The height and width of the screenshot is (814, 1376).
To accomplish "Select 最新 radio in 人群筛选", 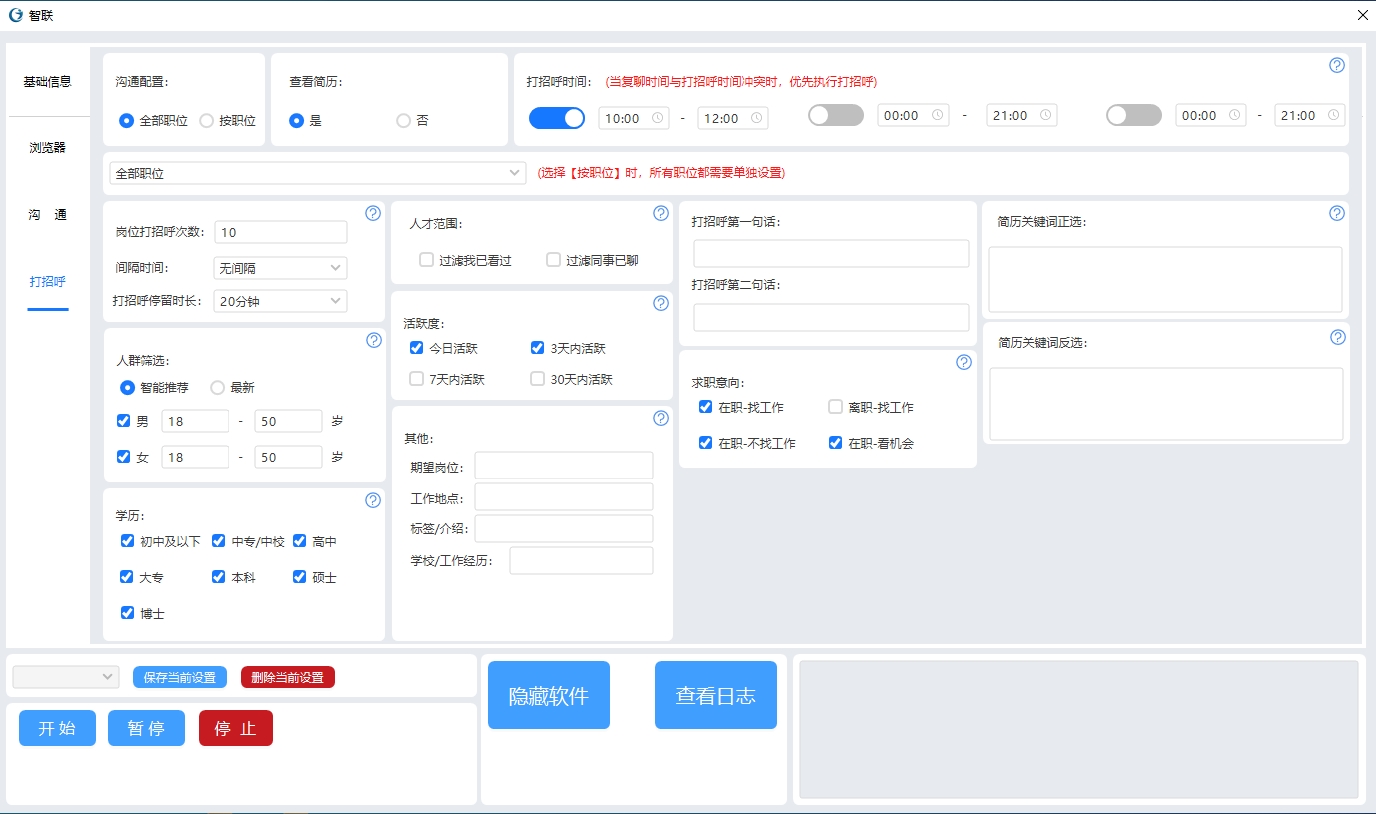I will 232,387.
